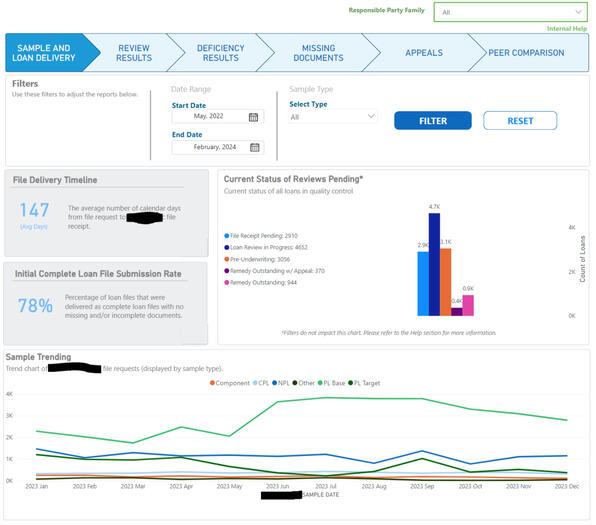Click the SAMPLE DATE axis title
This screenshot has width=596, height=525.
point(320,495)
